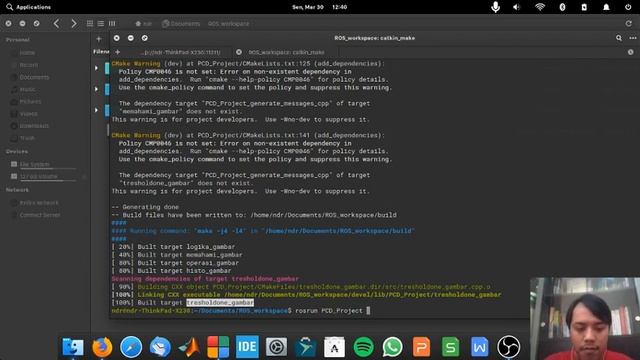Launch the IDE app from dock
The height and width of the screenshot is (360, 640).
pyautogui.click(x=247, y=347)
